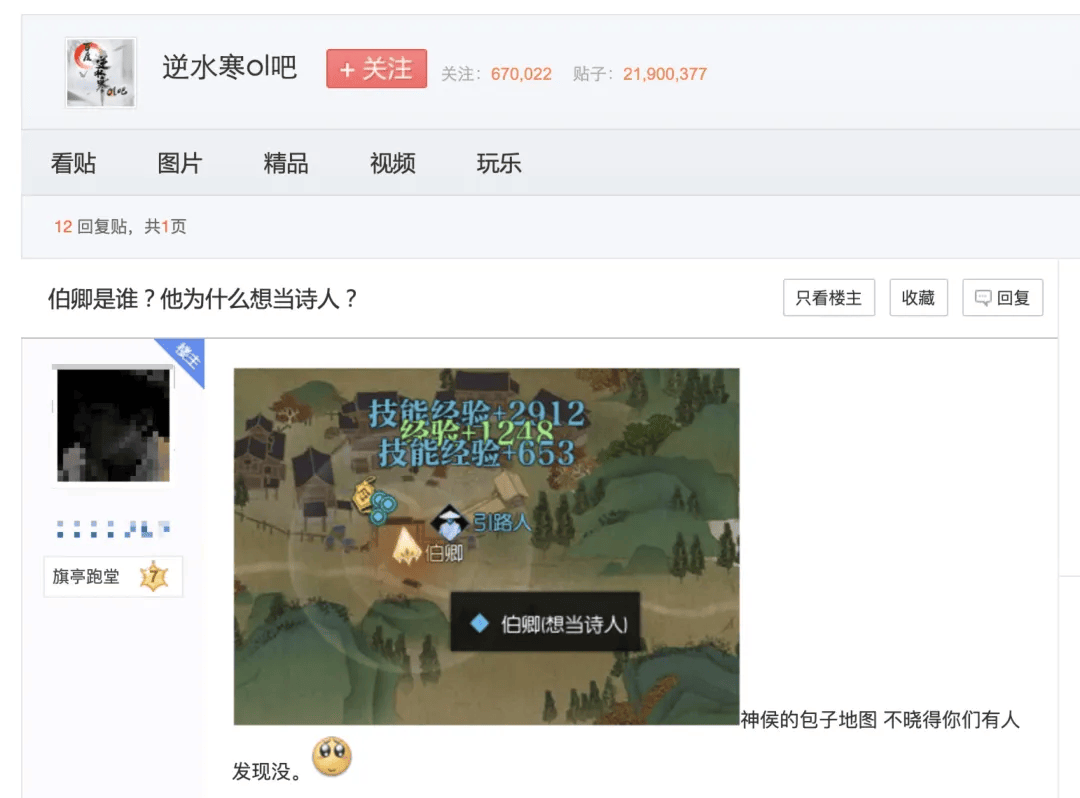Open the 精品 tab

coord(286,163)
